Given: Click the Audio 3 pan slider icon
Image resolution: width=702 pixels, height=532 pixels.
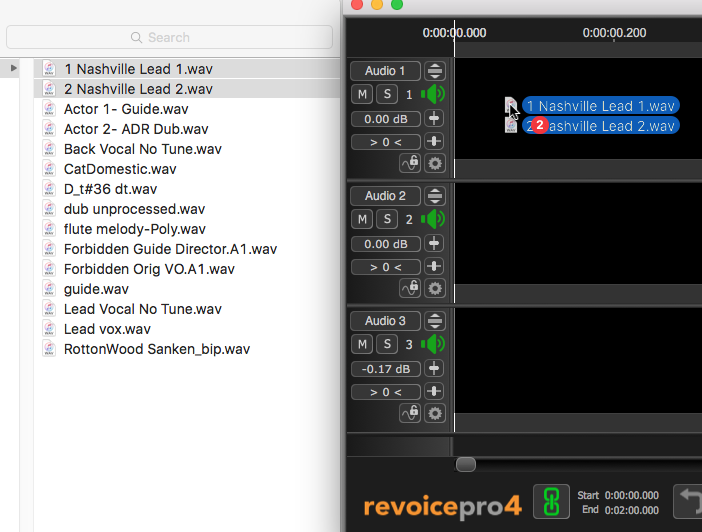Looking at the screenshot, I should coord(435,391).
